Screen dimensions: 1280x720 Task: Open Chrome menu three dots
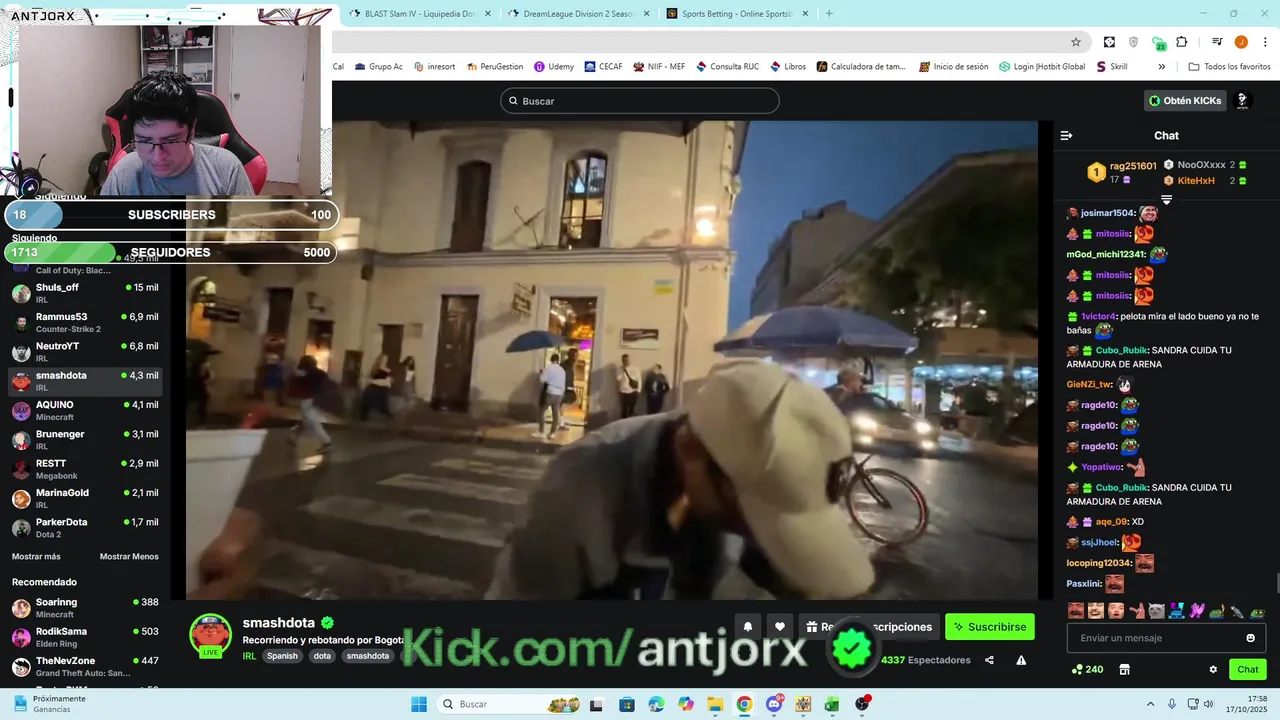(x=1264, y=42)
